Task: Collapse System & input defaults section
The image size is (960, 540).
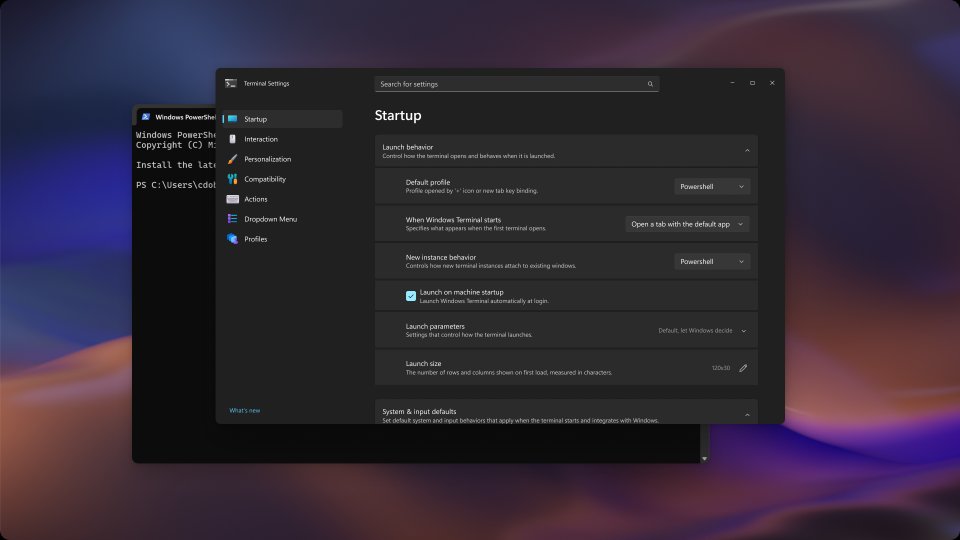Action: click(x=747, y=415)
